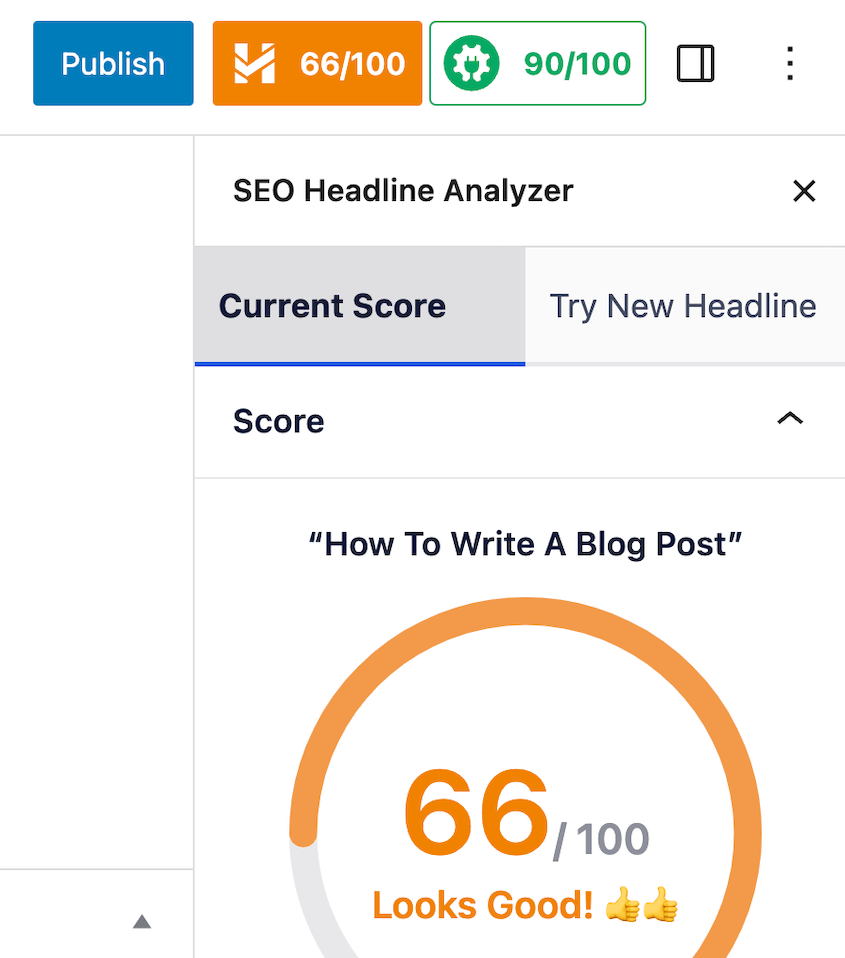The height and width of the screenshot is (958, 845).
Task: Click the green gear icon in the score badge
Action: pos(469,62)
